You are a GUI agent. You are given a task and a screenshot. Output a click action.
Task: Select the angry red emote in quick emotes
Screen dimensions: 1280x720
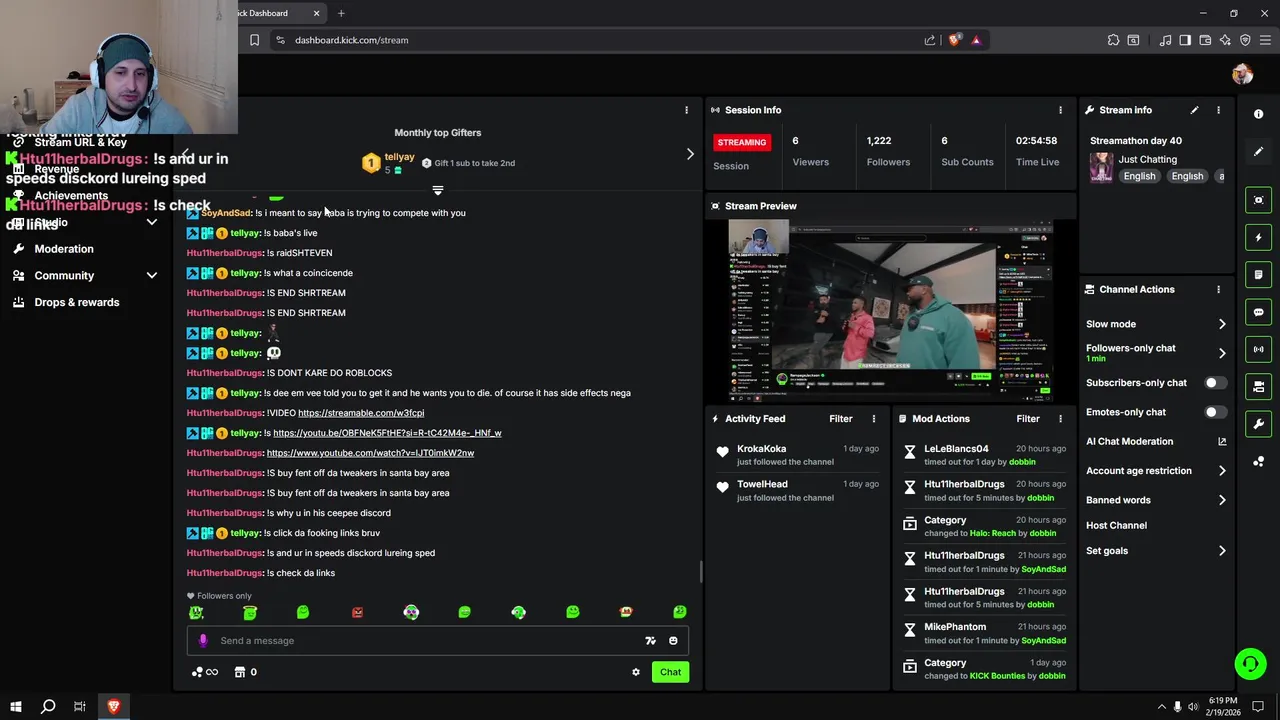coord(357,612)
